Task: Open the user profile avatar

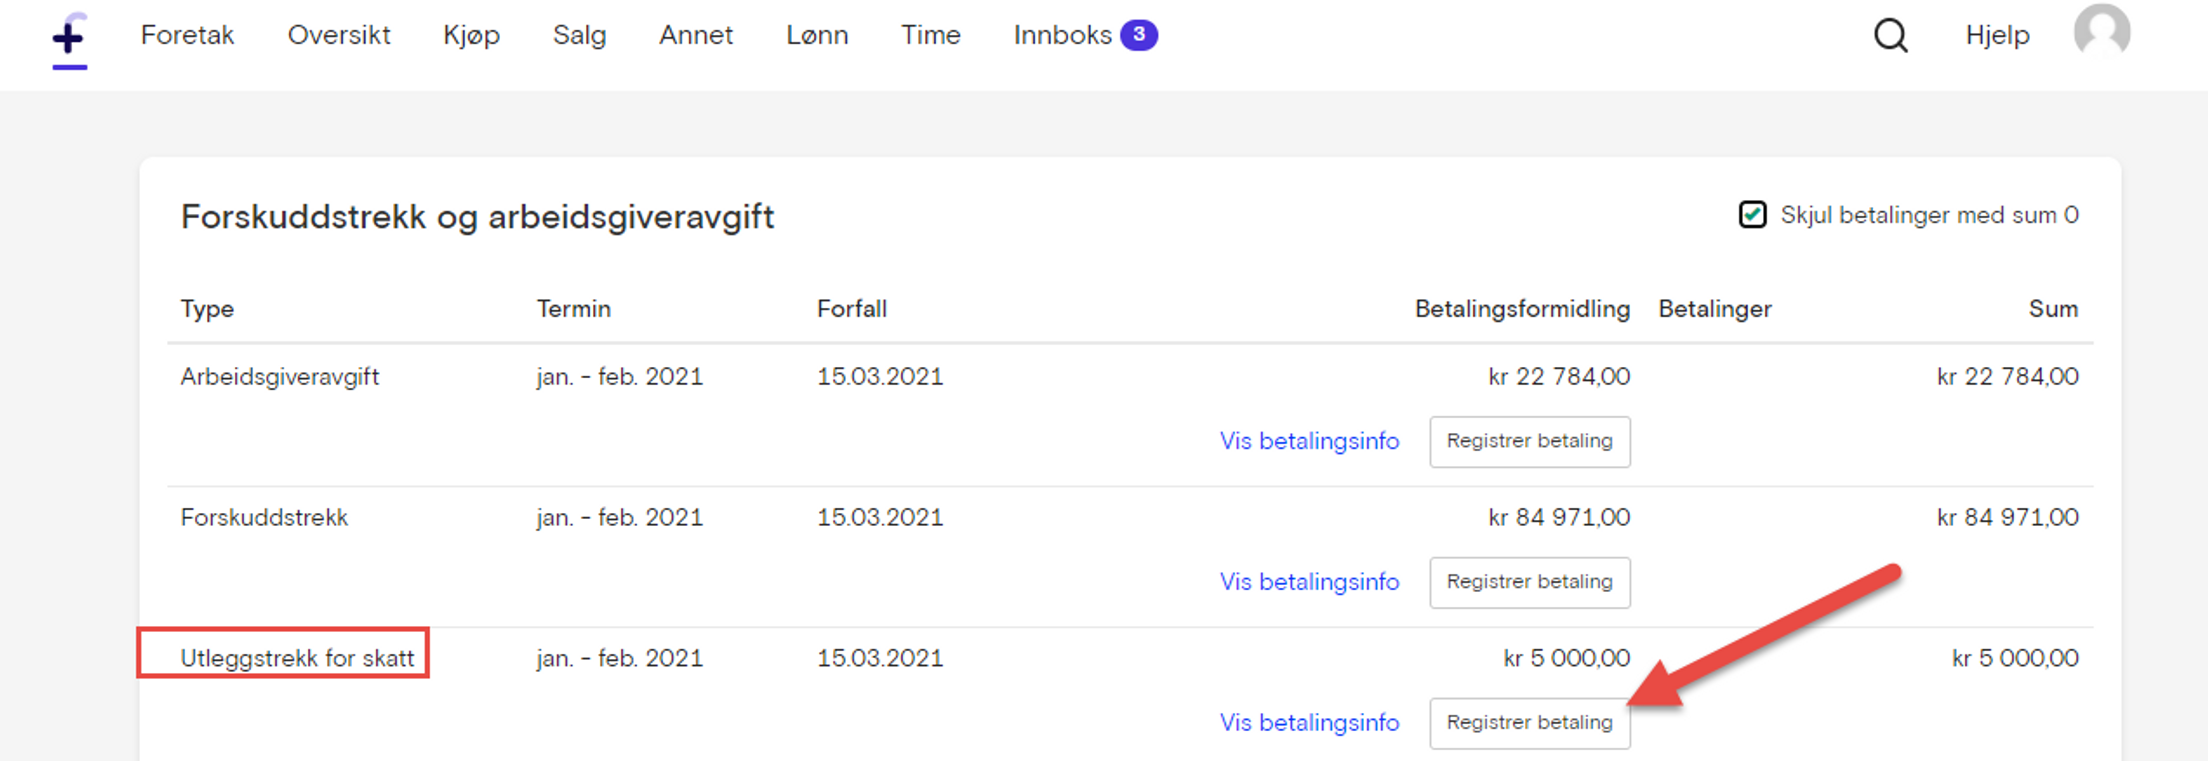Action: 2101,32
